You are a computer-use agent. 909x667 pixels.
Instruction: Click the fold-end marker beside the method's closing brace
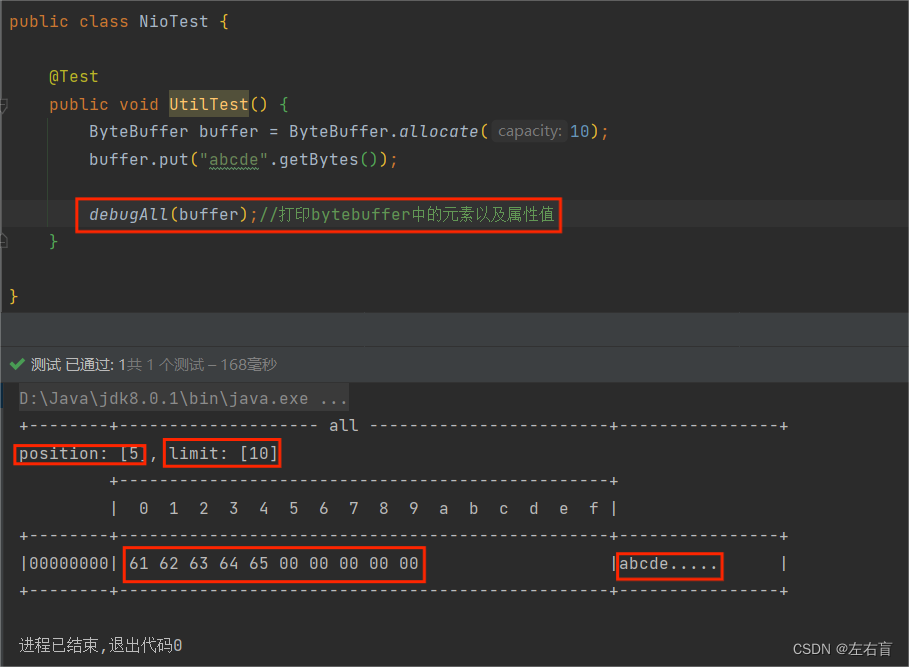(3, 240)
